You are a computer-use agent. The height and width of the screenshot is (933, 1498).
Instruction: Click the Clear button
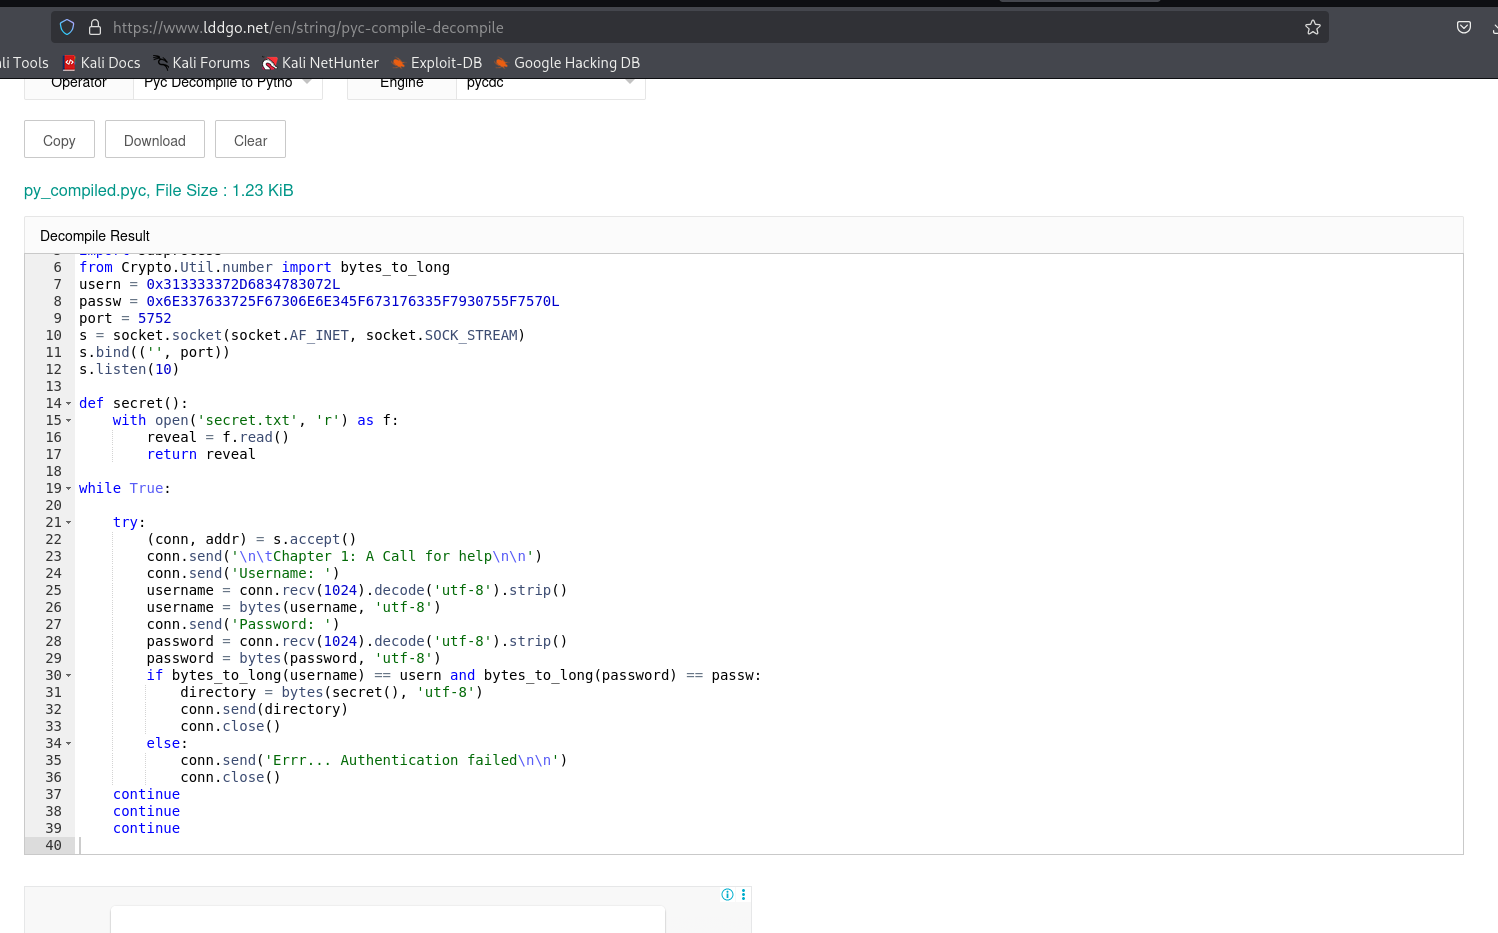250,139
